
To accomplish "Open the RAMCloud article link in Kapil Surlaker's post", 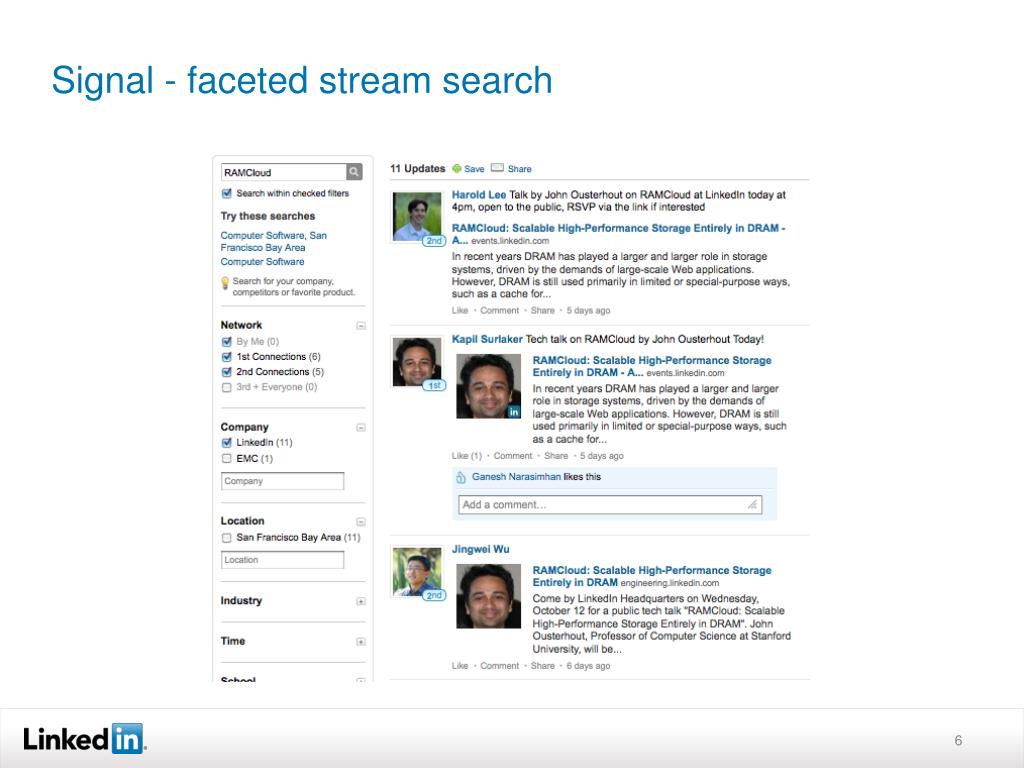I will pyautogui.click(x=652, y=366).
